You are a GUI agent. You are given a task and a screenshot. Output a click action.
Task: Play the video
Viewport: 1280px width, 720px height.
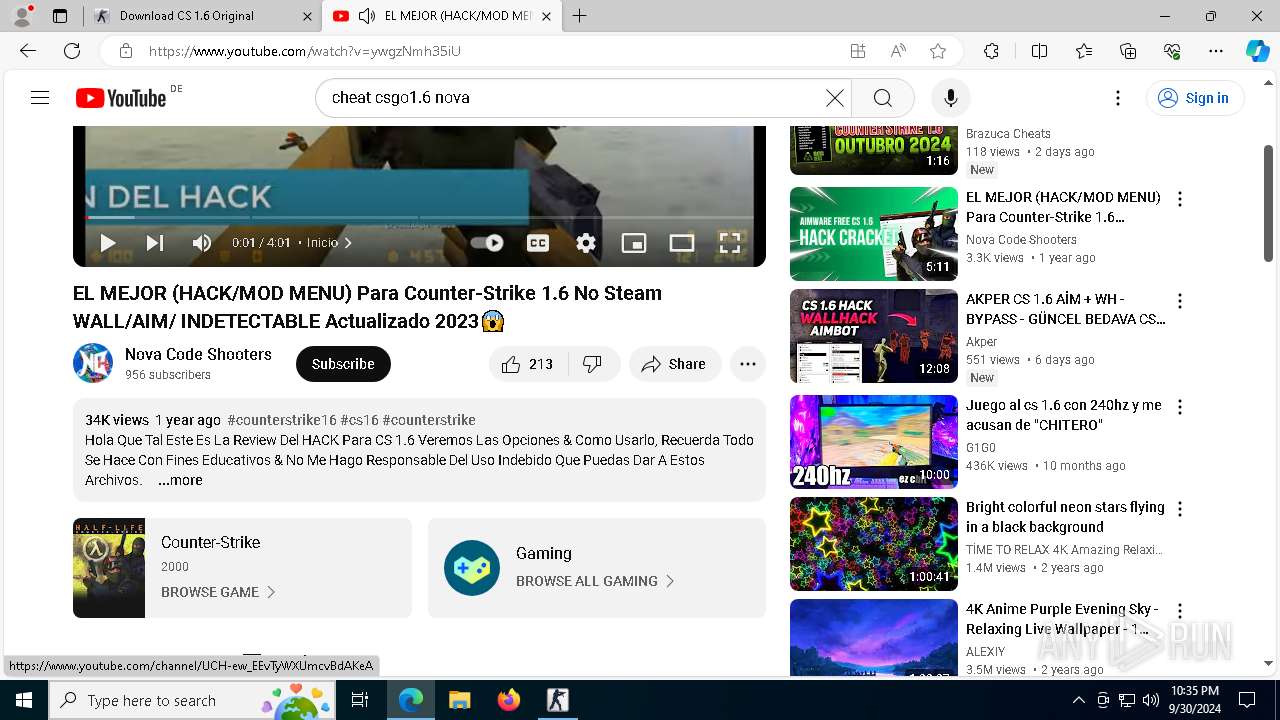[108, 242]
